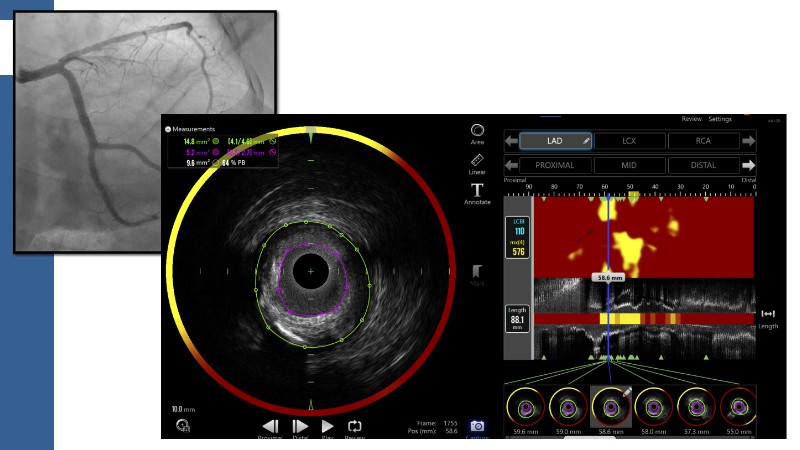Toggle the green 14.8 mm² area measurement

(x=215, y=142)
